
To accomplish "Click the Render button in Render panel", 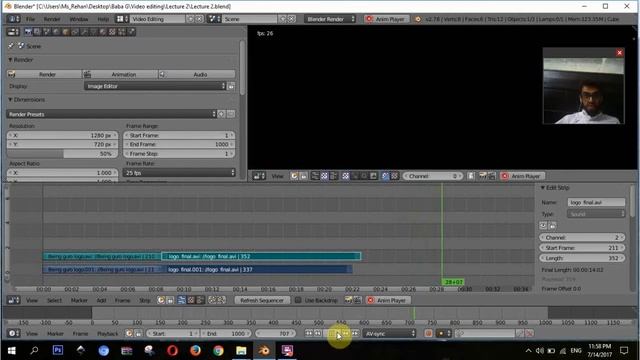I will (44, 74).
